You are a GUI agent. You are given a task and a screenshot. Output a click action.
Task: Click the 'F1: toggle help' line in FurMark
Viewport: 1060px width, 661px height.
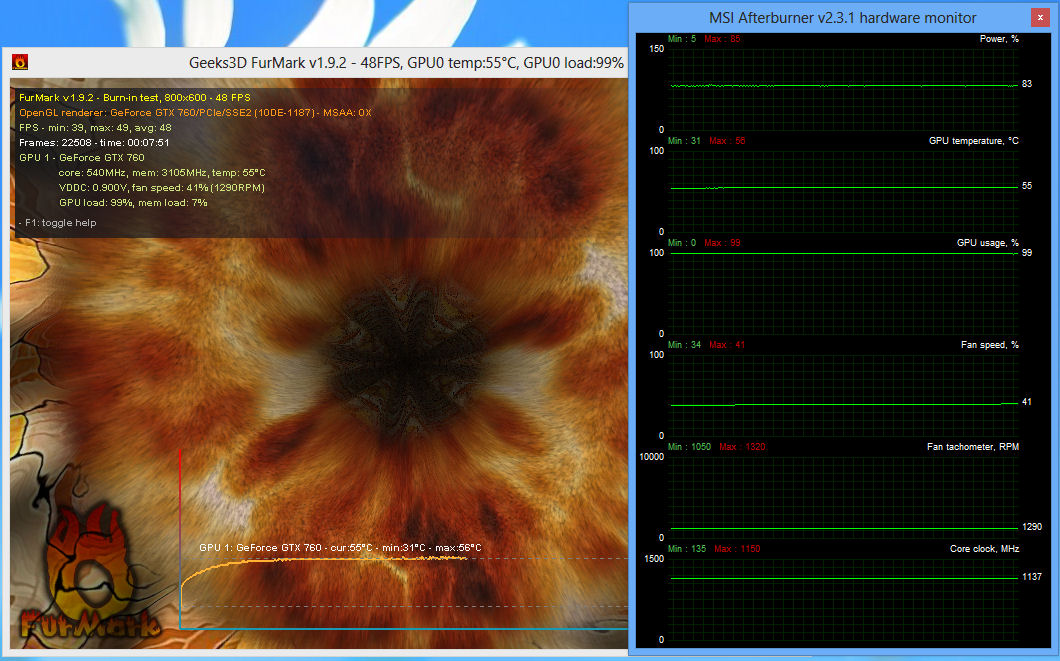pyautogui.click(x=57, y=222)
